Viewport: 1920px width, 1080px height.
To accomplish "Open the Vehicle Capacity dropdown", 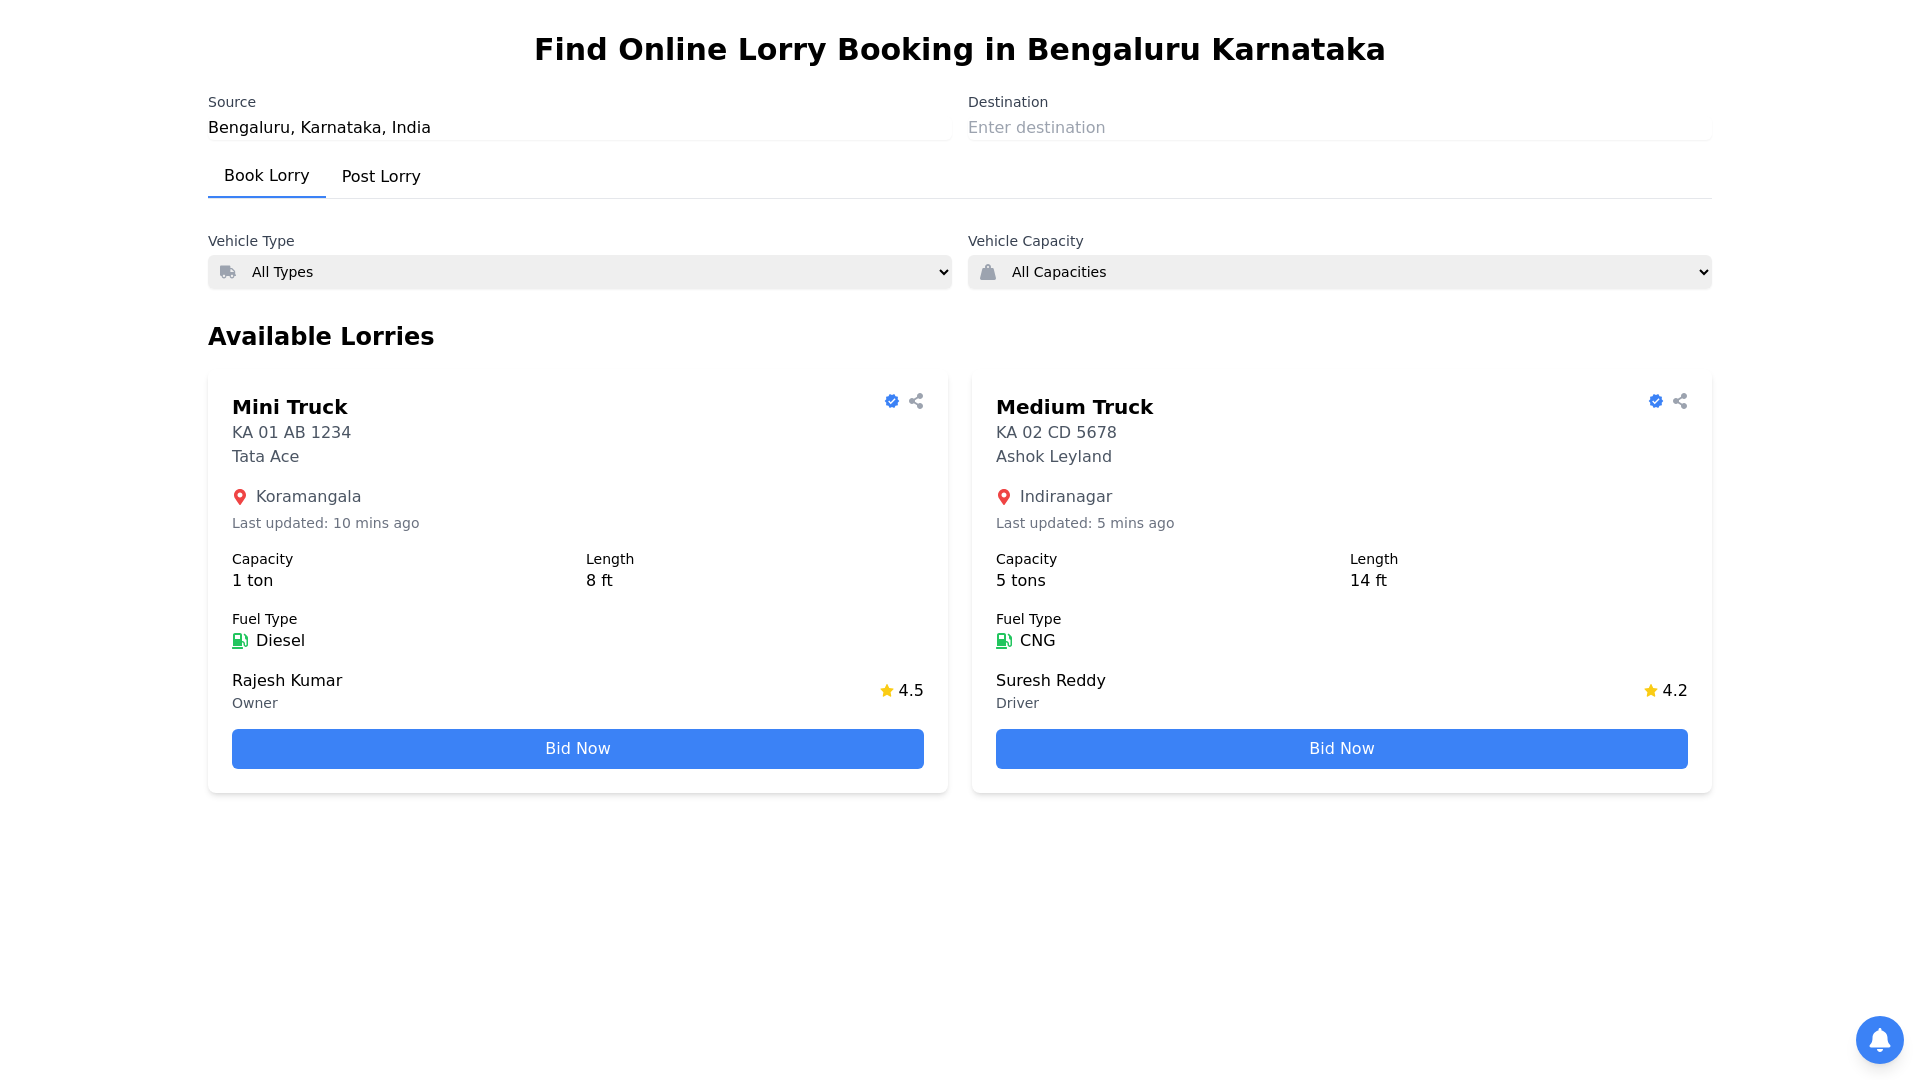I will click(1340, 272).
